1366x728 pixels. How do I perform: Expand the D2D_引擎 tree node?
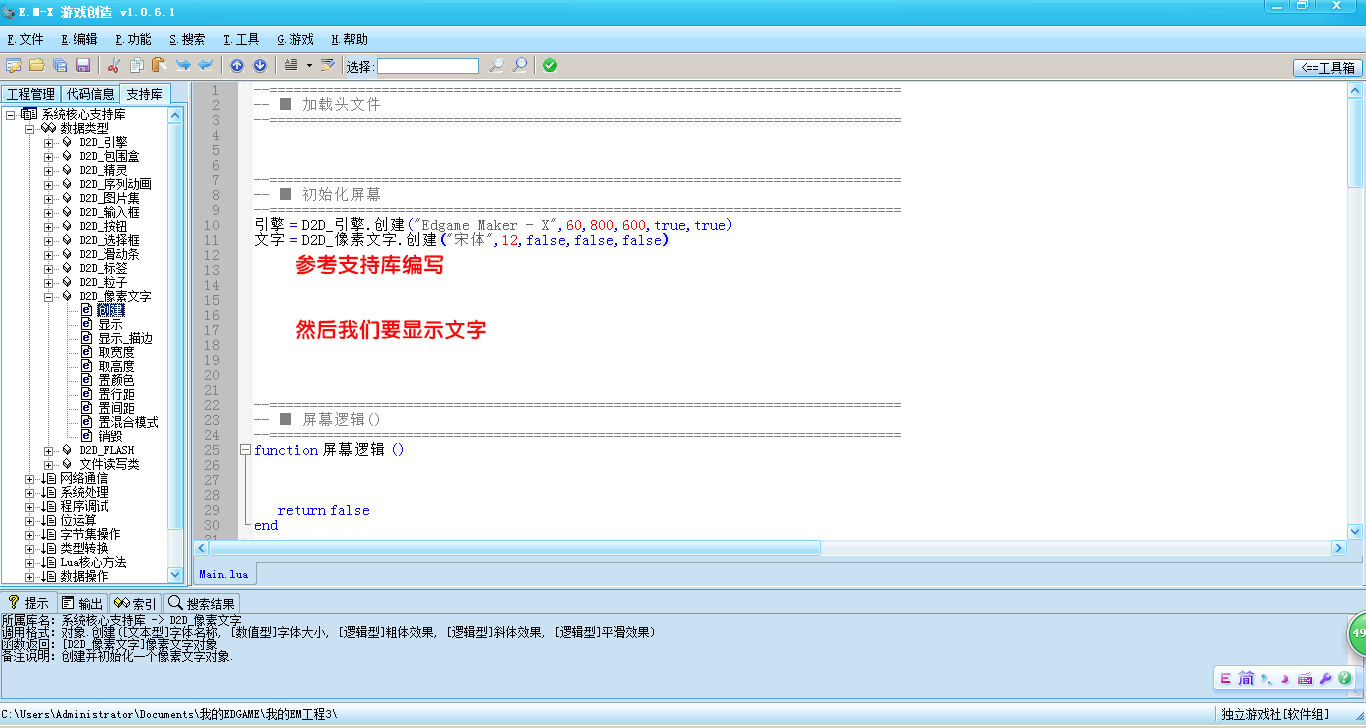[48, 143]
